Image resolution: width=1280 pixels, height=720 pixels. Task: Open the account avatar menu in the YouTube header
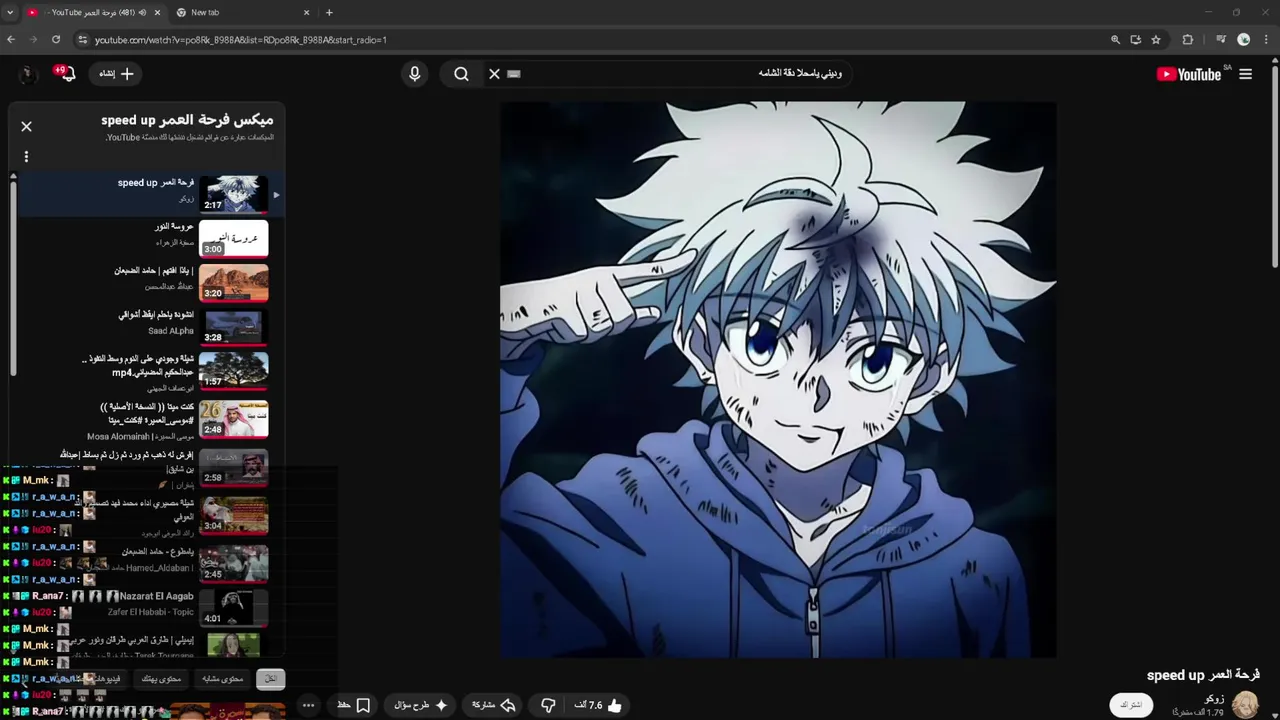[x=28, y=74]
